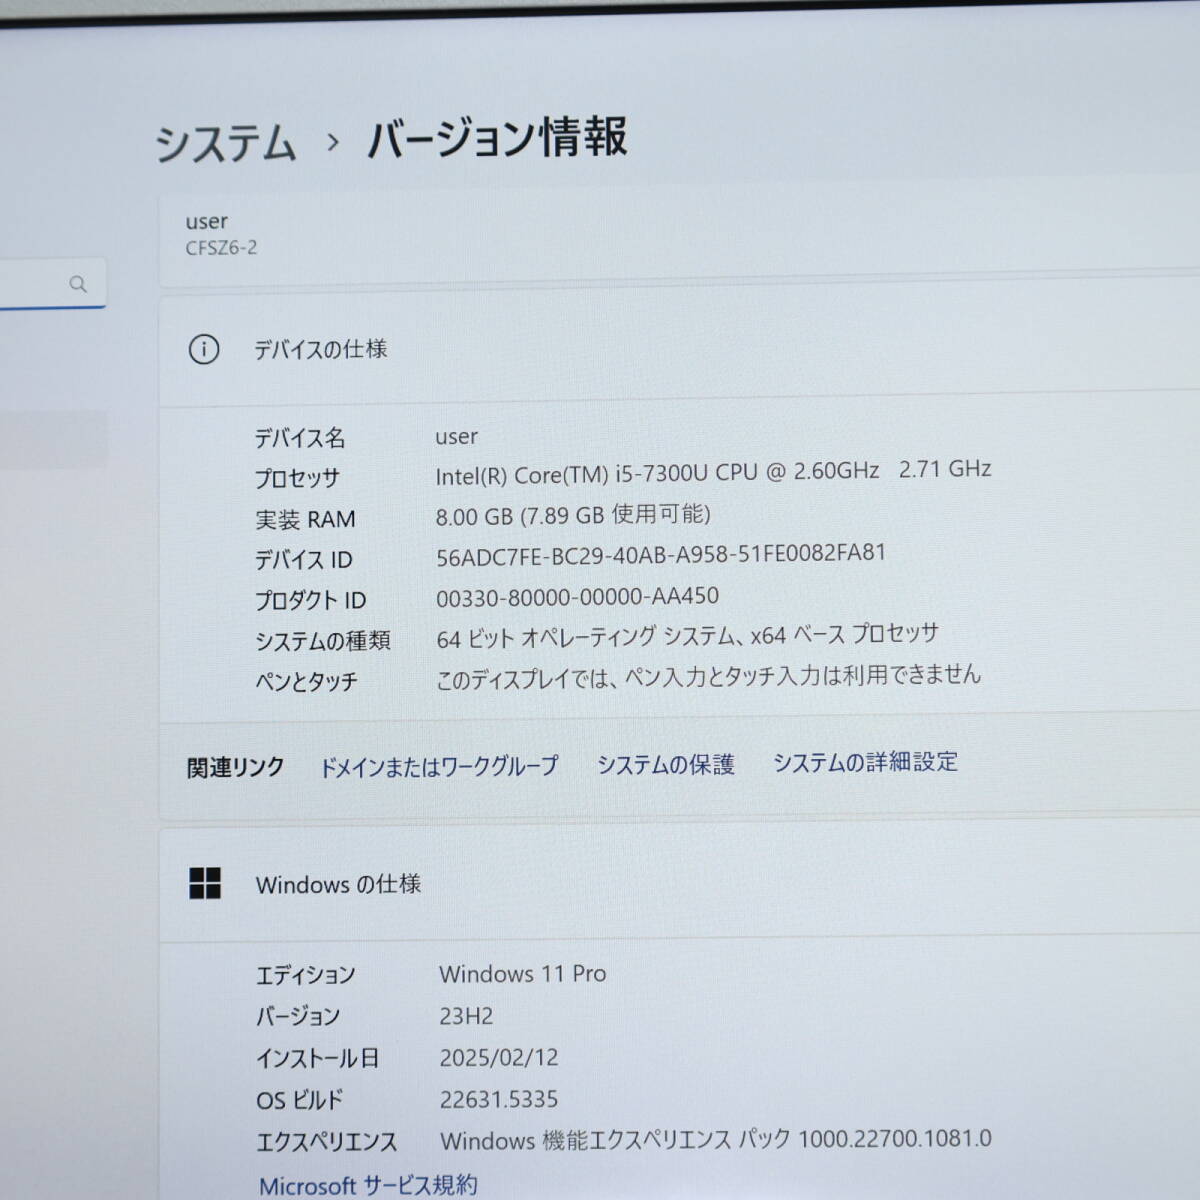Select device ID 56ADC7FE-BC29-40AB-A958-51FE0082FA81

click(661, 555)
